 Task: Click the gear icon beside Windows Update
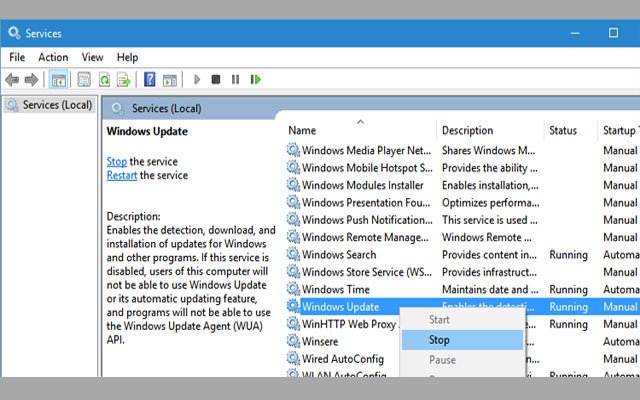pos(293,306)
